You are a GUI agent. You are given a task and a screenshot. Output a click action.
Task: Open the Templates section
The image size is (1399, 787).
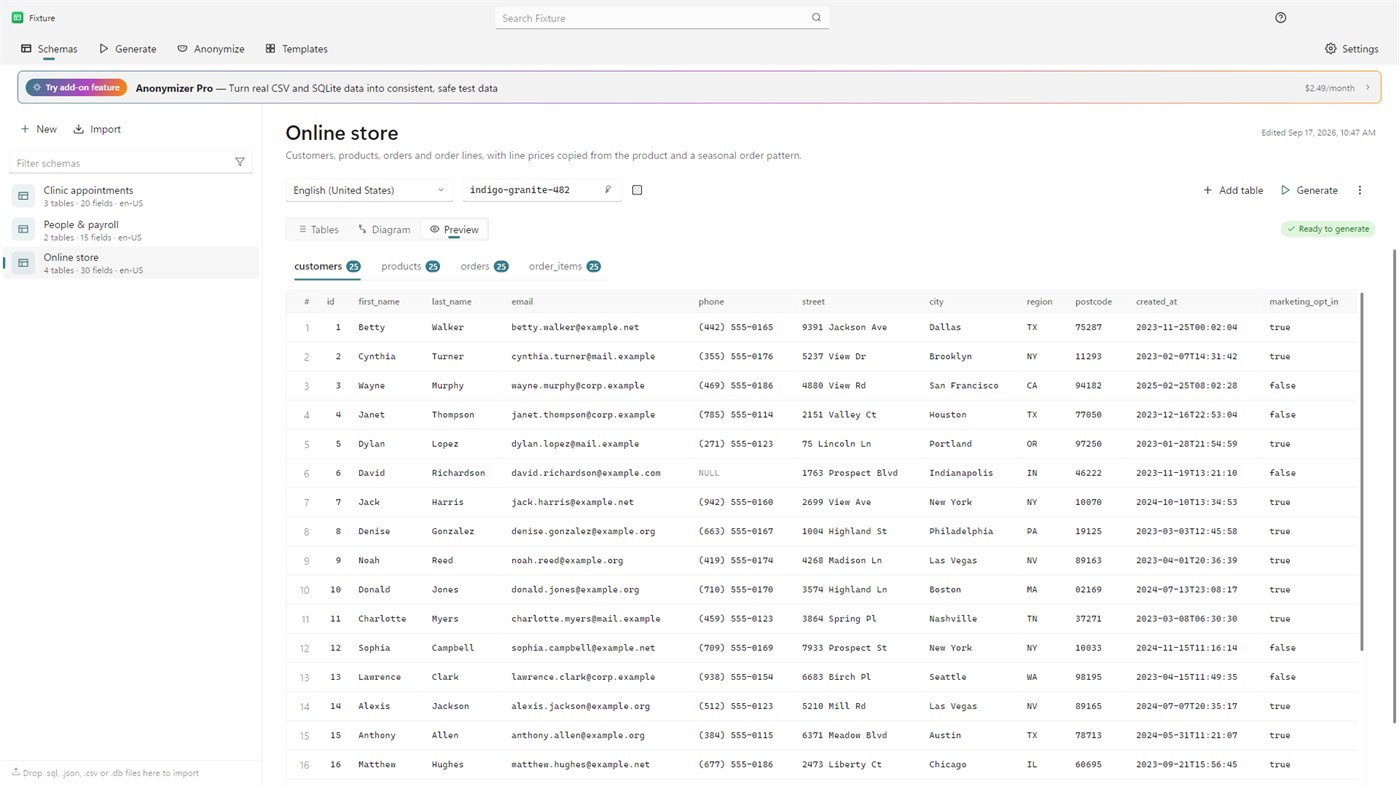click(296, 49)
